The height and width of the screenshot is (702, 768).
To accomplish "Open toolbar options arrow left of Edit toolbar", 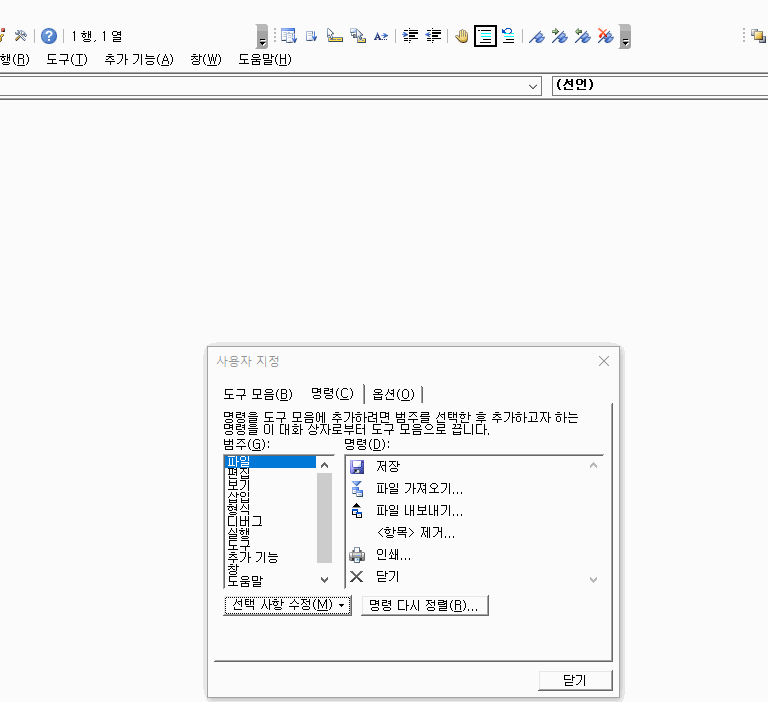I will pos(262,37).
